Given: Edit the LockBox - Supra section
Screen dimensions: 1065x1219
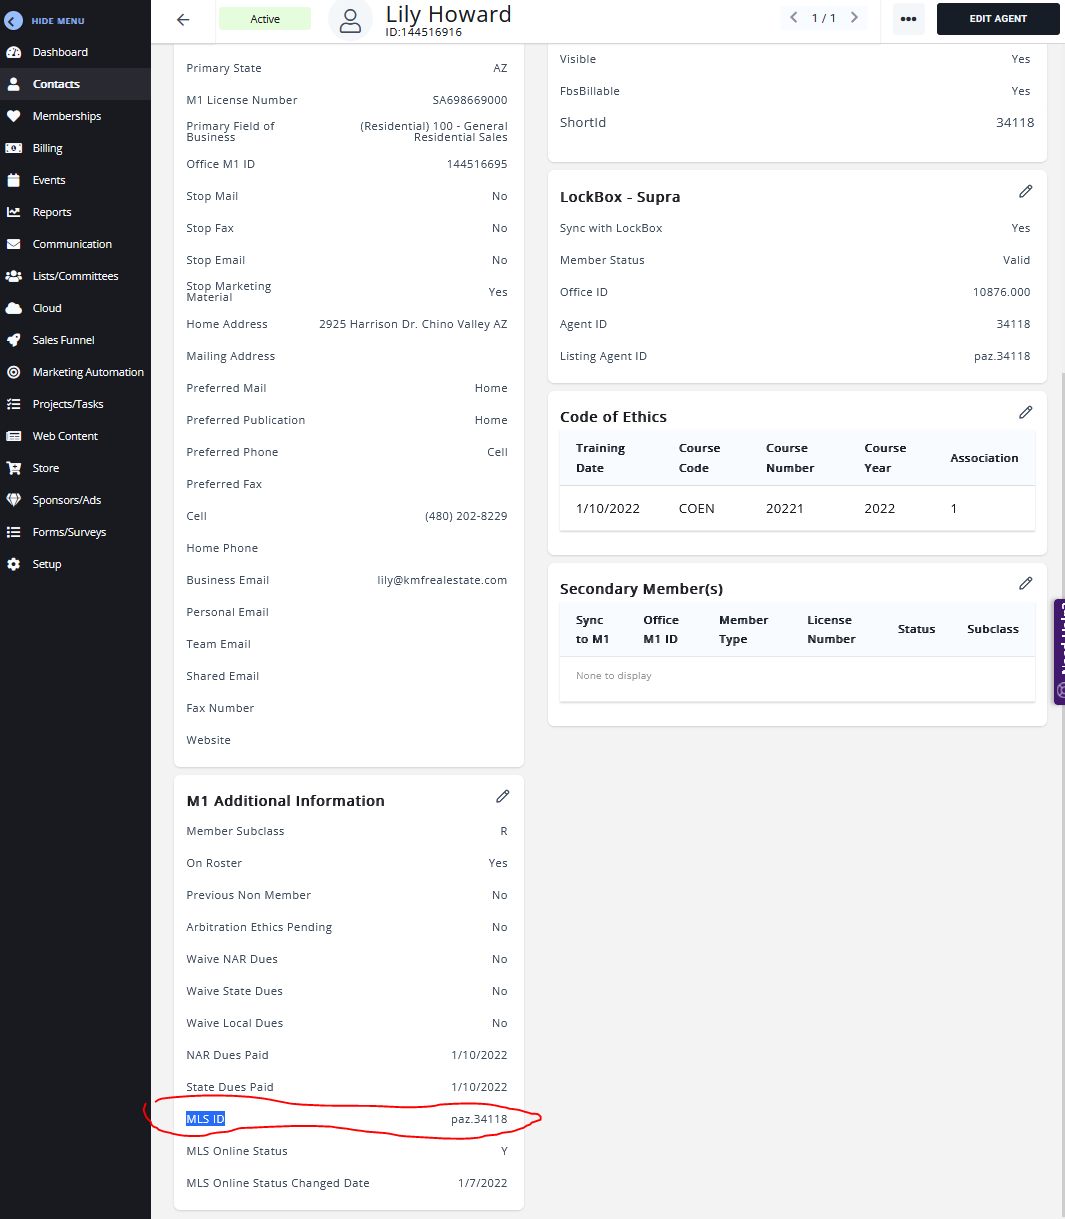Looking at the screenshot, I should pyautogui.click(x=1025, y=191).
